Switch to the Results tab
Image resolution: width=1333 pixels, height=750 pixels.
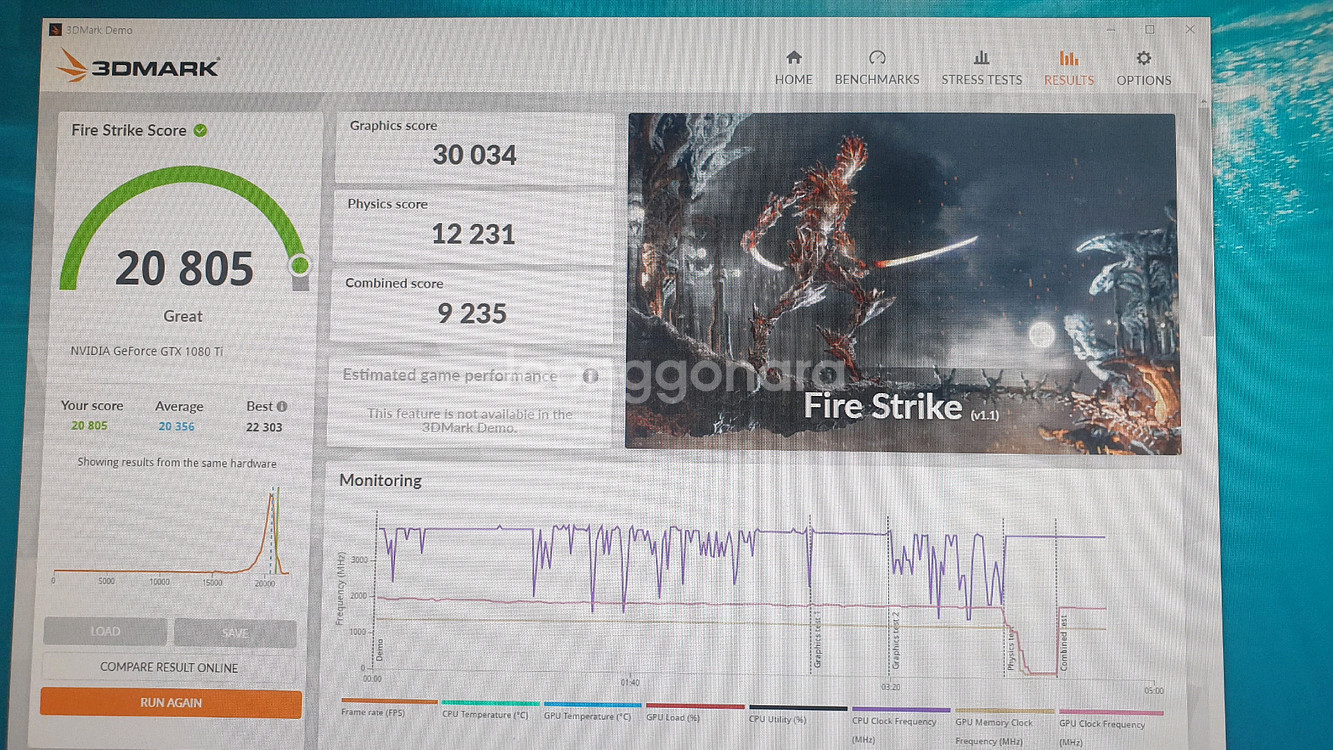(1069, 67)
